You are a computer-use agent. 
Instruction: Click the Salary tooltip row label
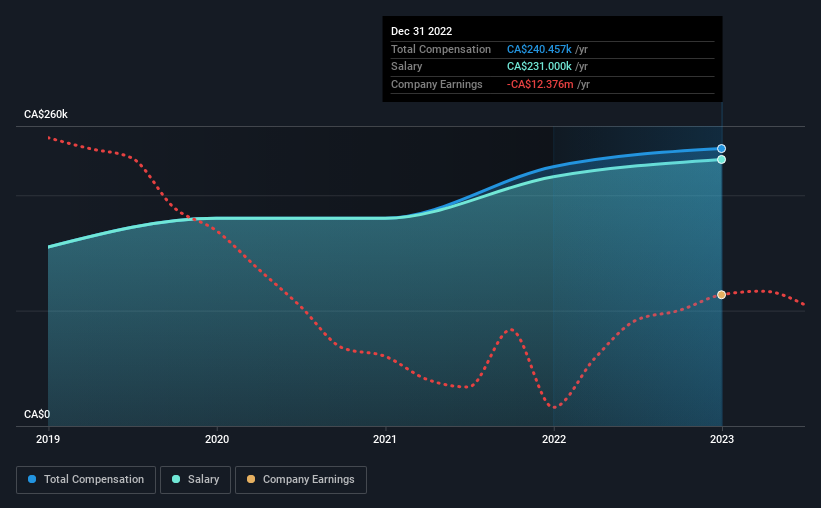point(406,67)
